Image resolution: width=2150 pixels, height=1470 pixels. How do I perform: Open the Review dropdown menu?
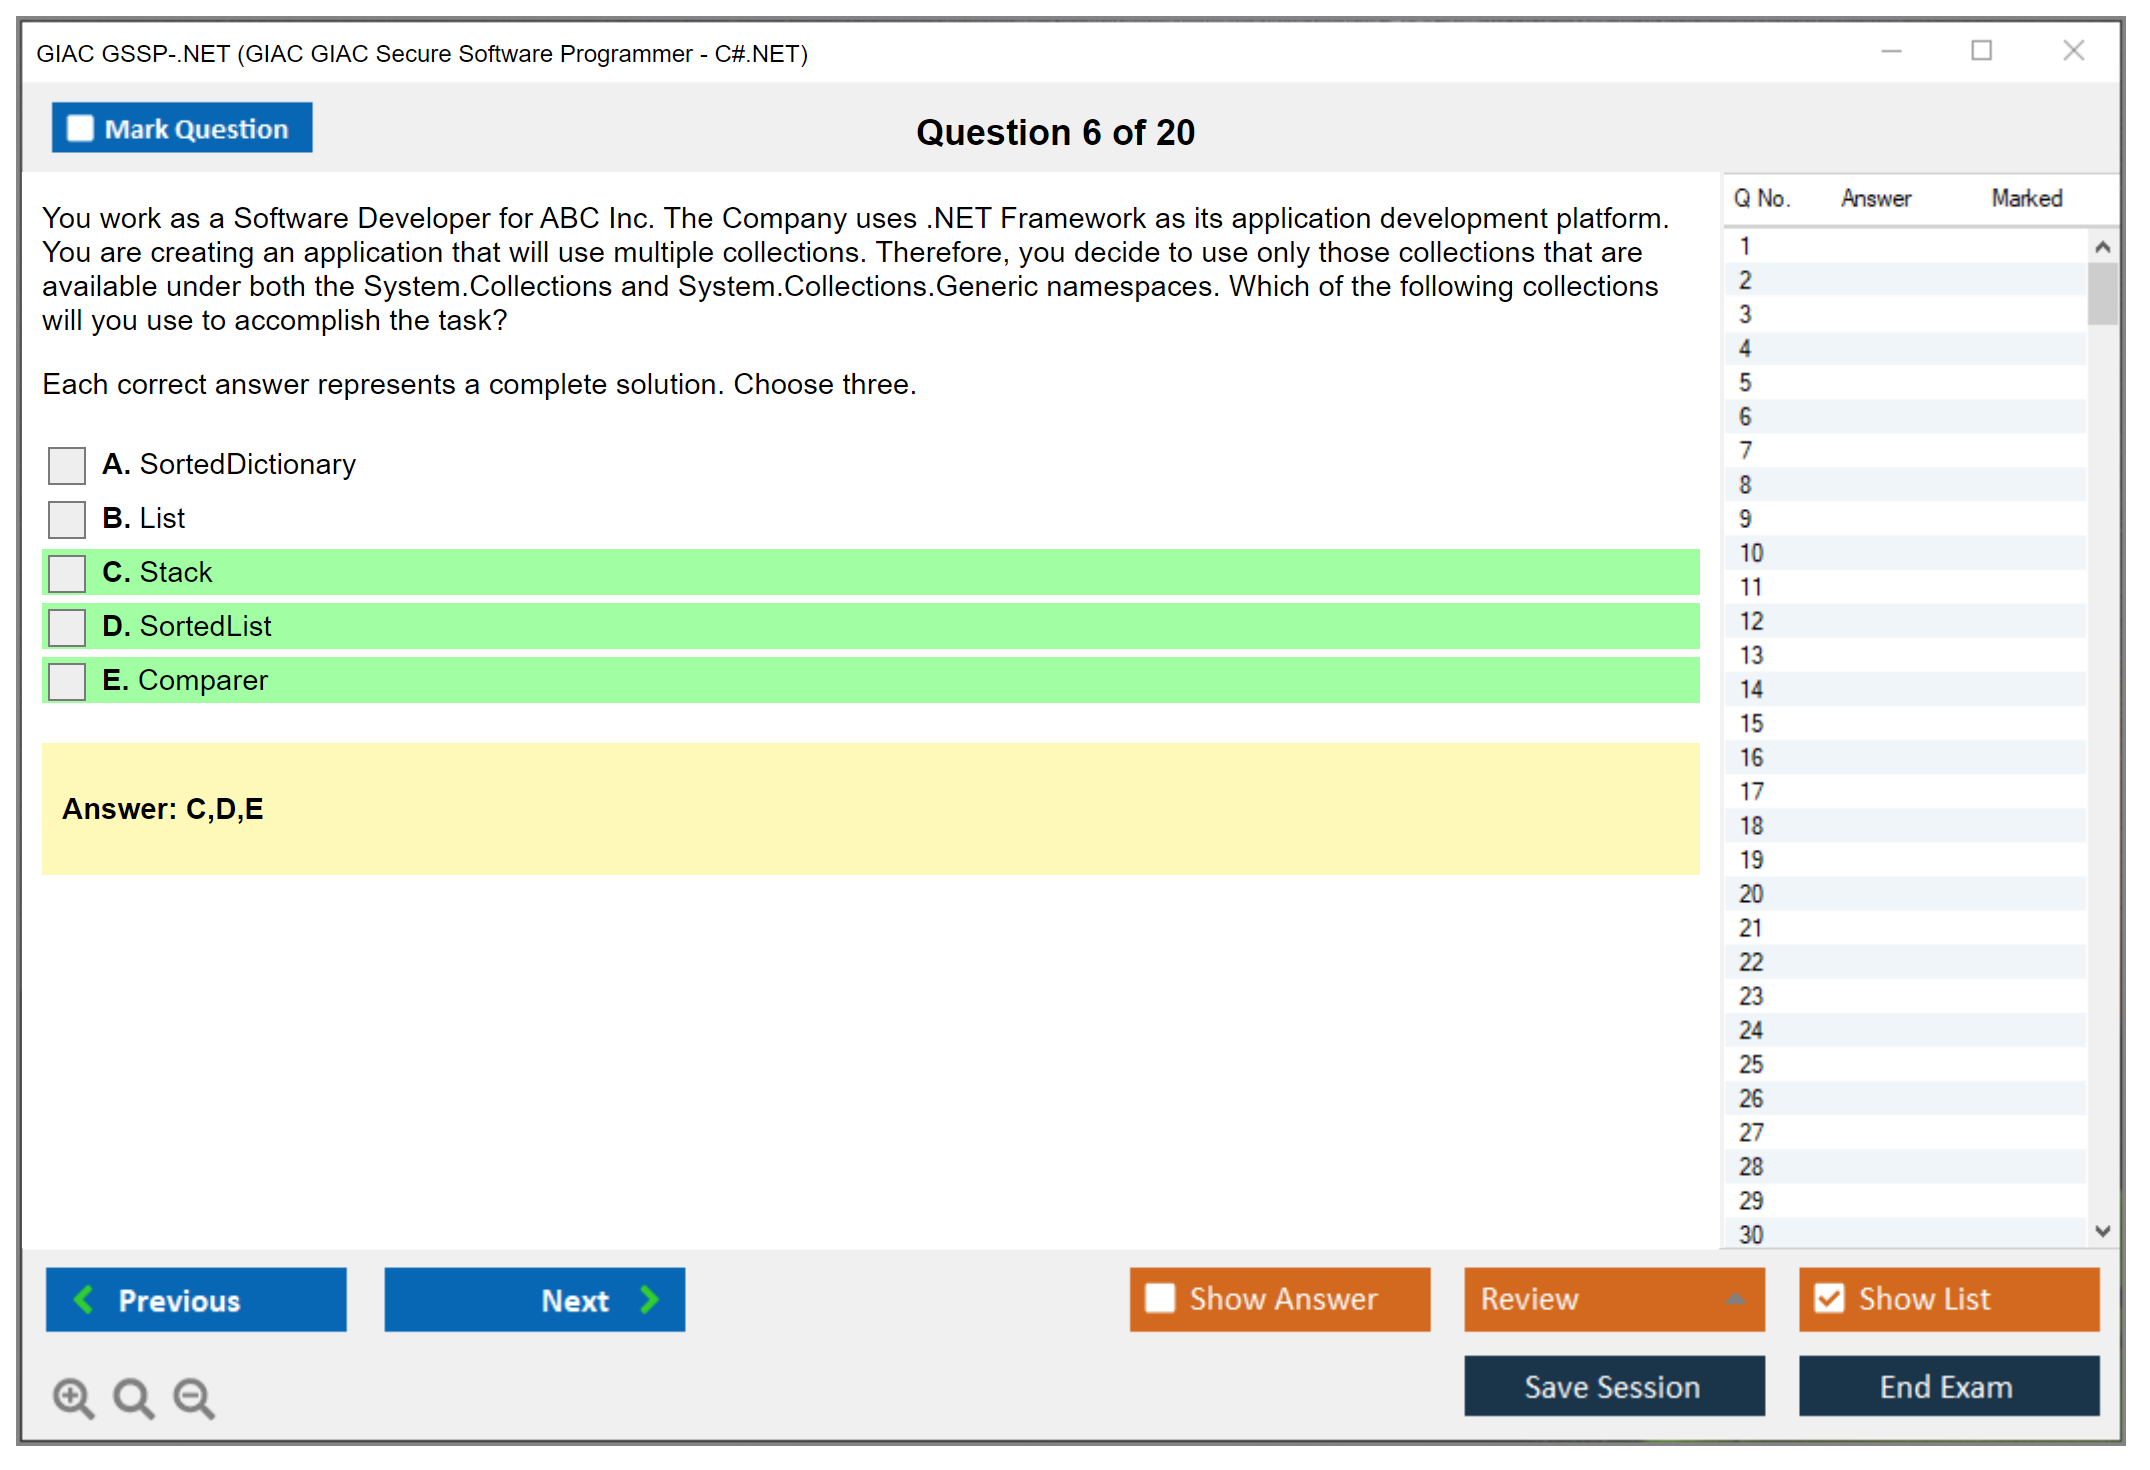coord(1613,1299)
